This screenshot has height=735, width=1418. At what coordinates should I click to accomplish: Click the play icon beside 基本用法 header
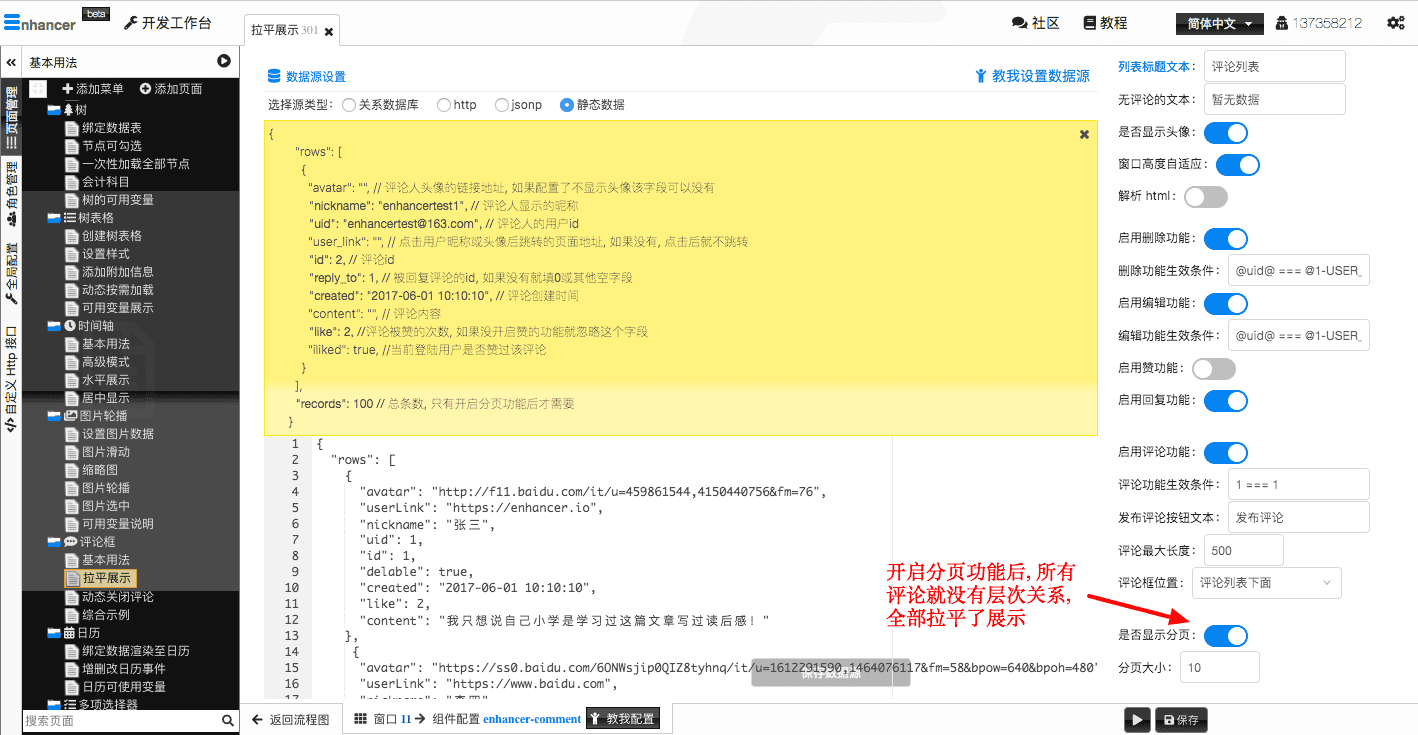tap(224, 62)
